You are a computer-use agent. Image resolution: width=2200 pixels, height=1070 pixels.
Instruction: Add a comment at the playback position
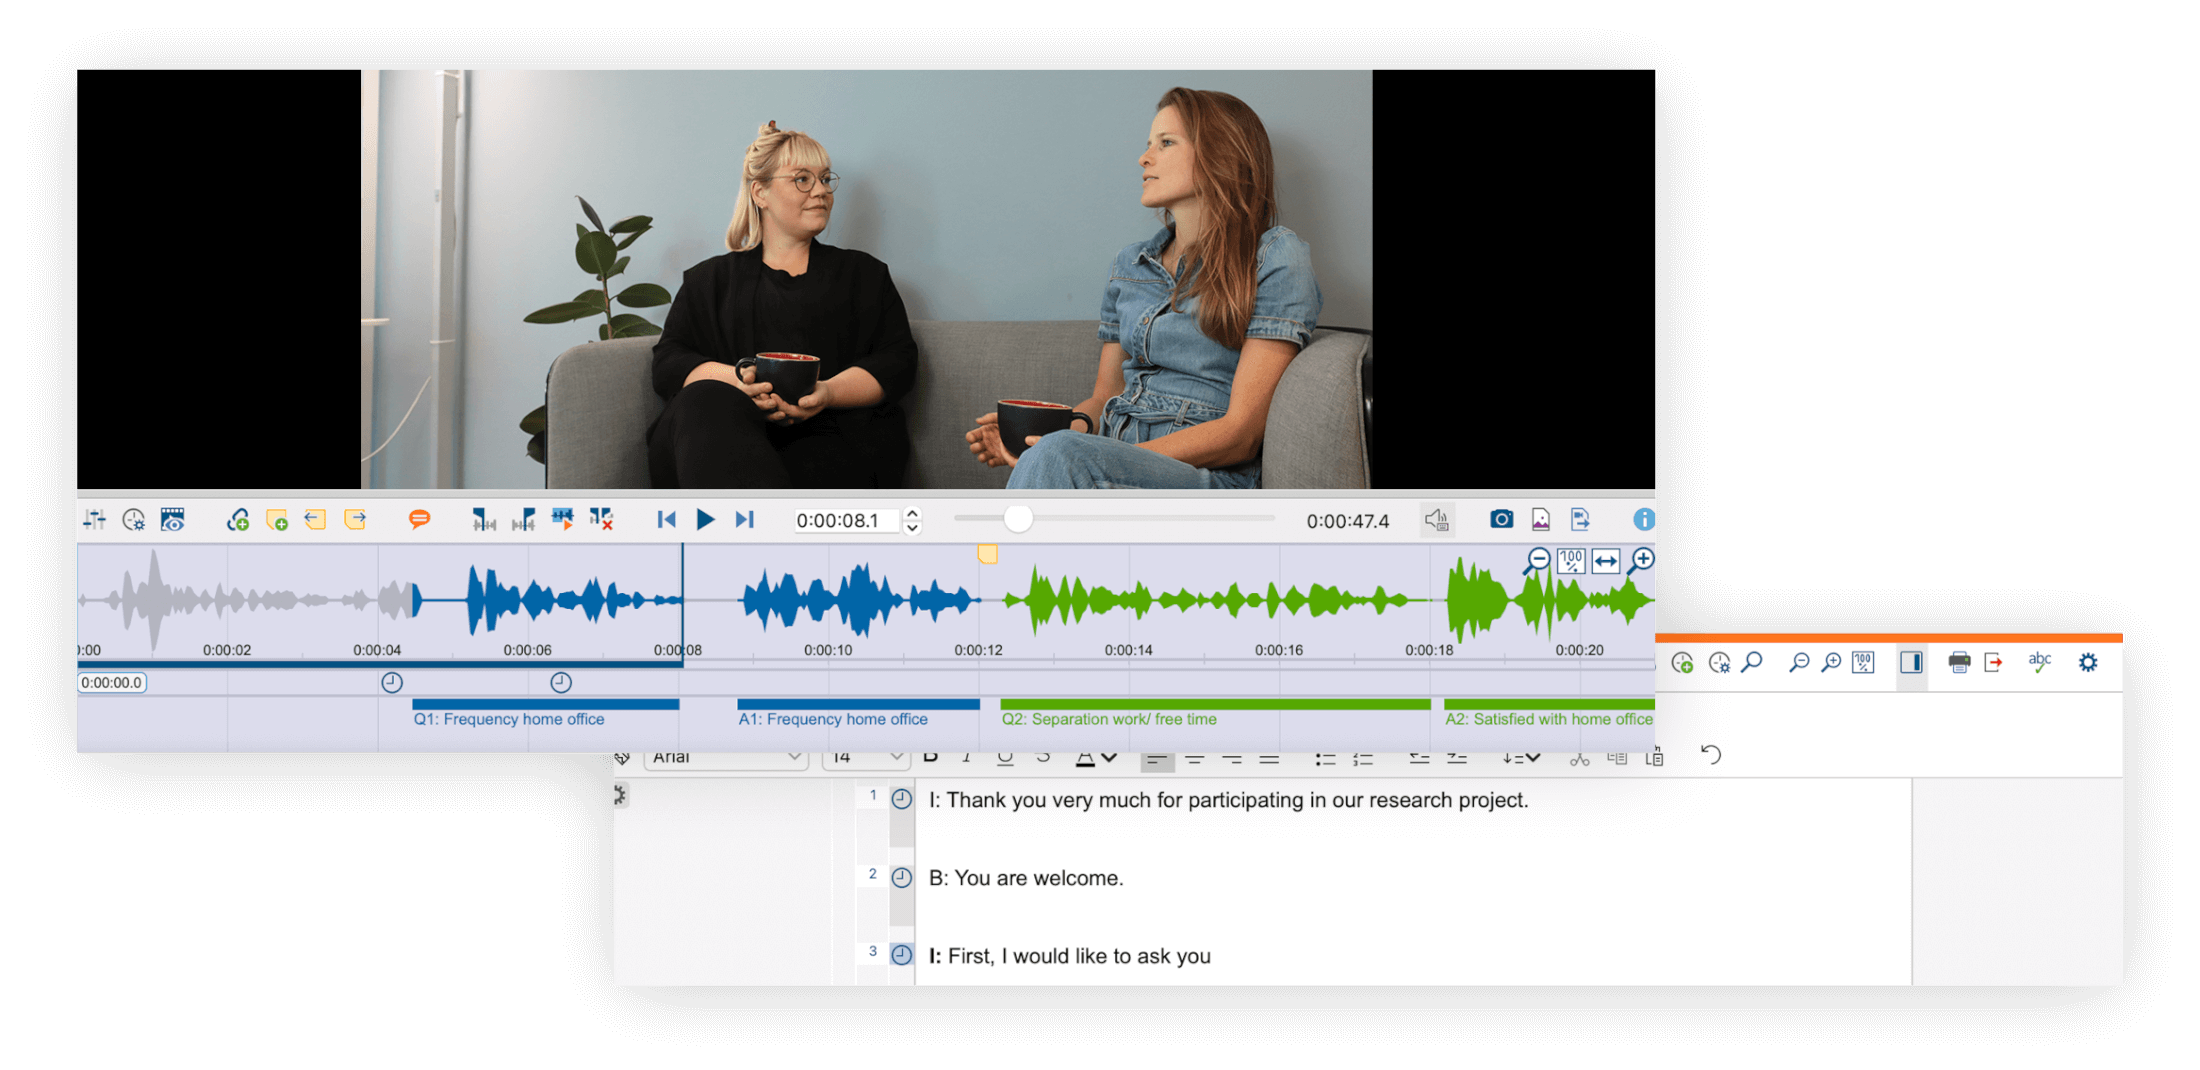click(418, 519)
